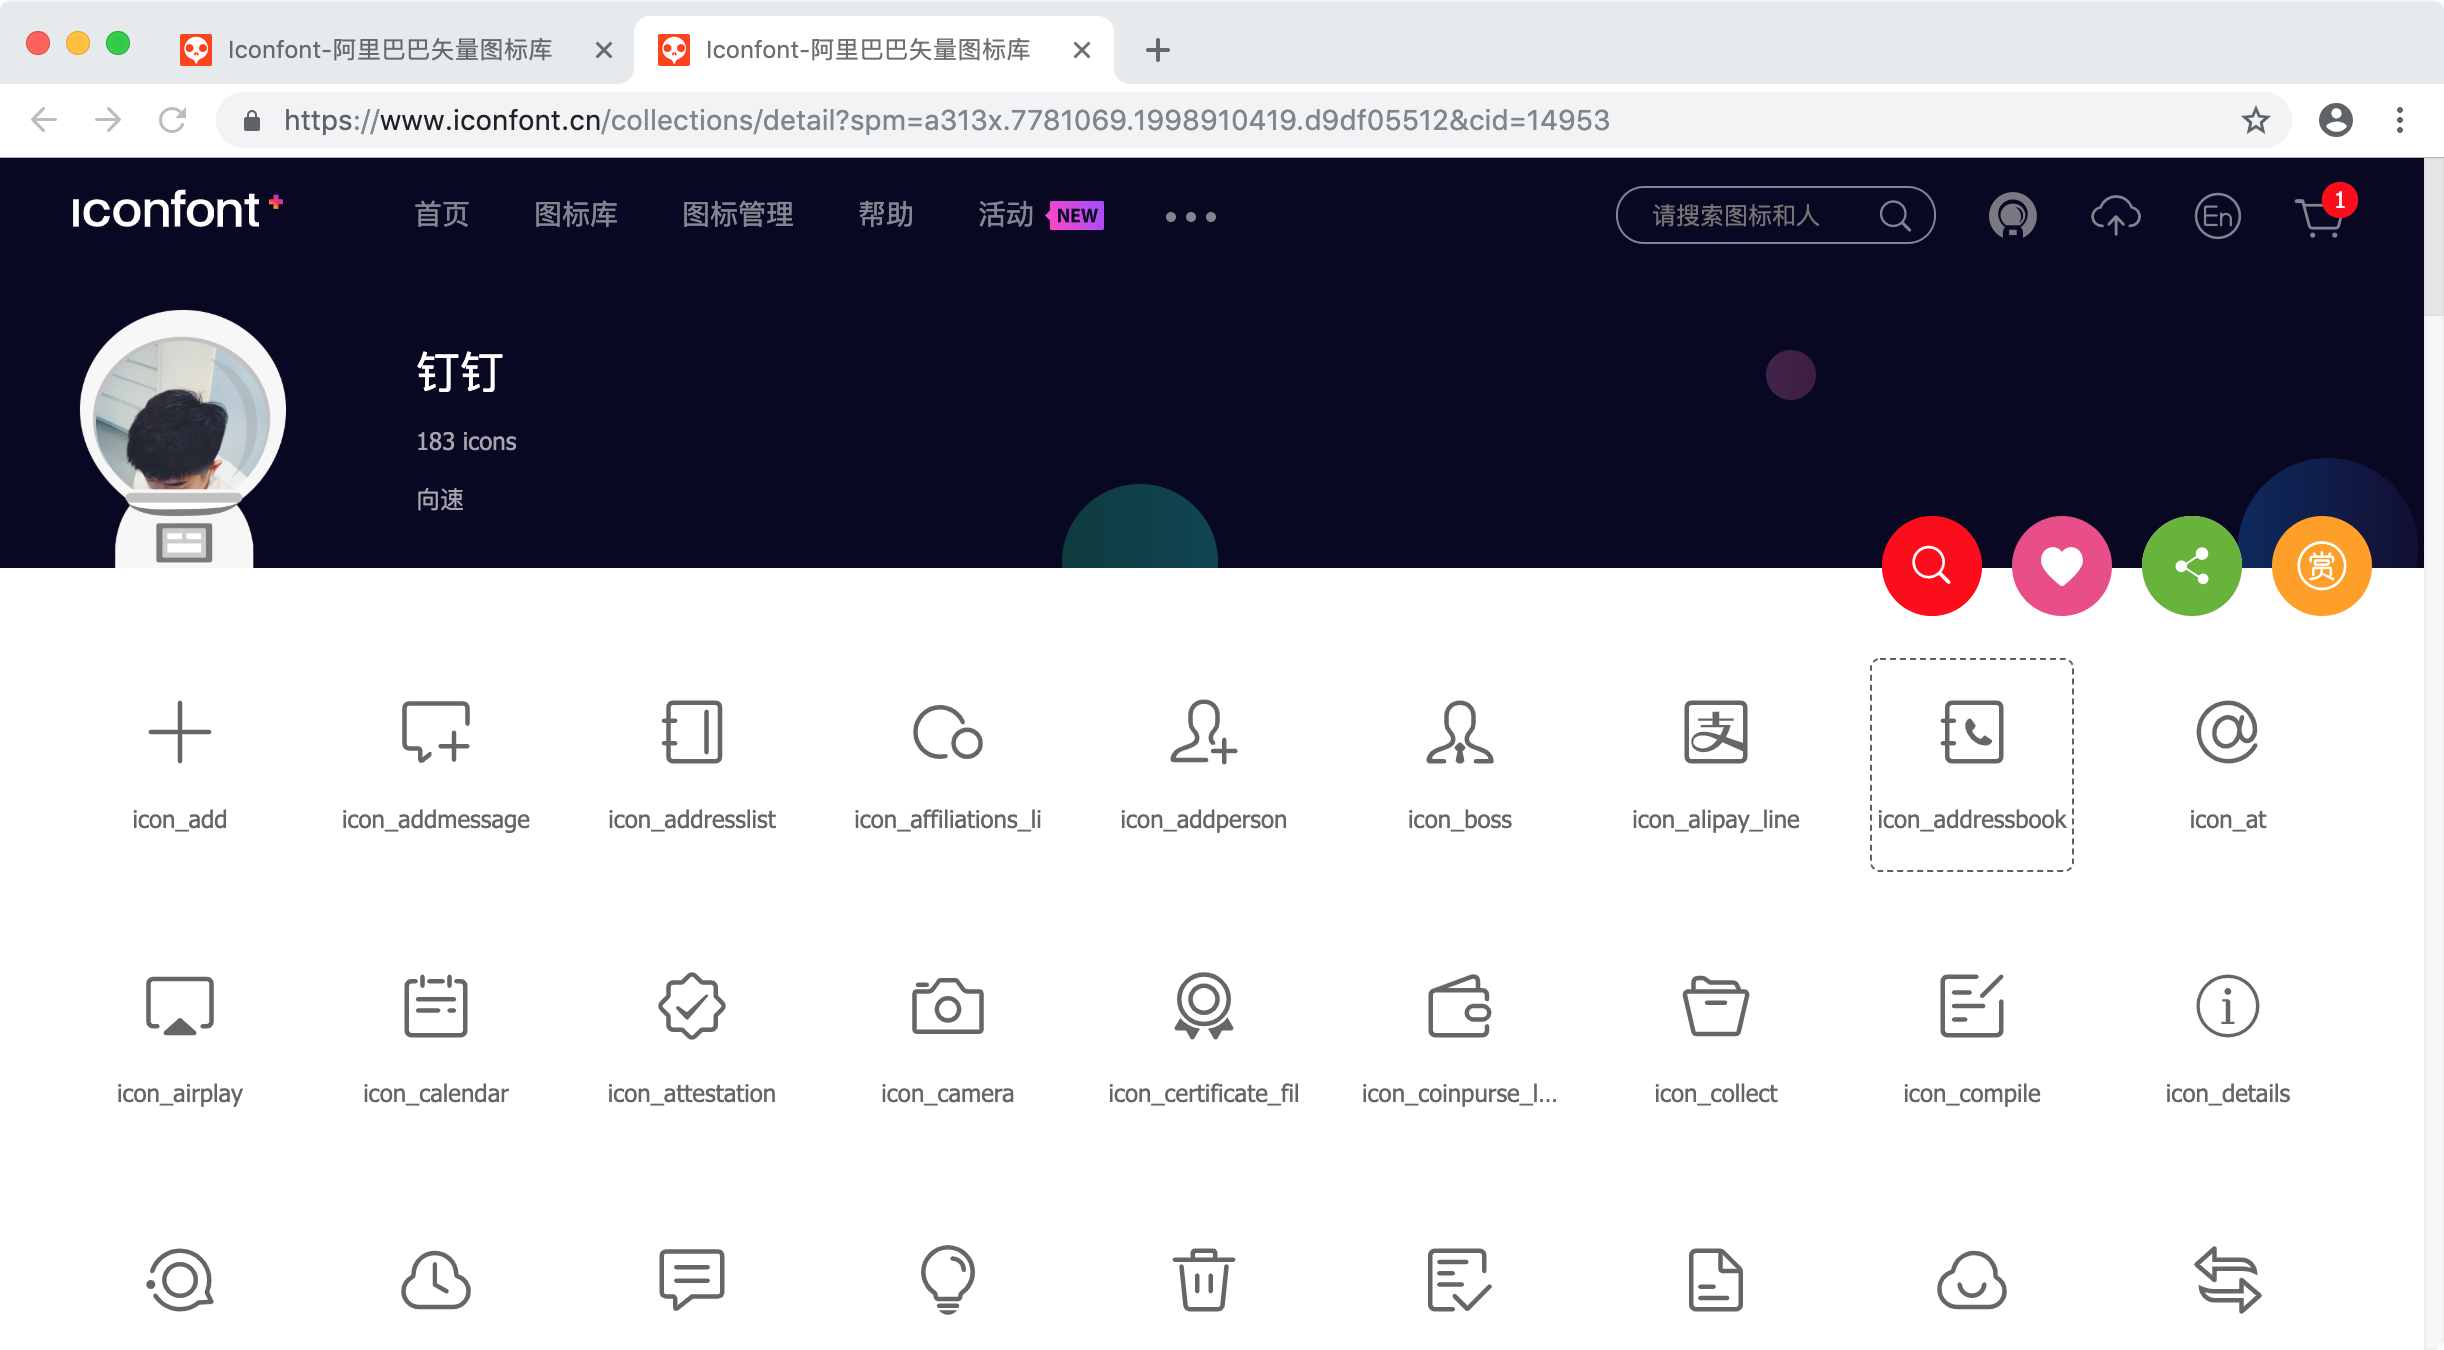The width and height of the screenshot is (2444, 1350).
Task: Switch to the first Iconfont browser tab
Action: [390, 50]
